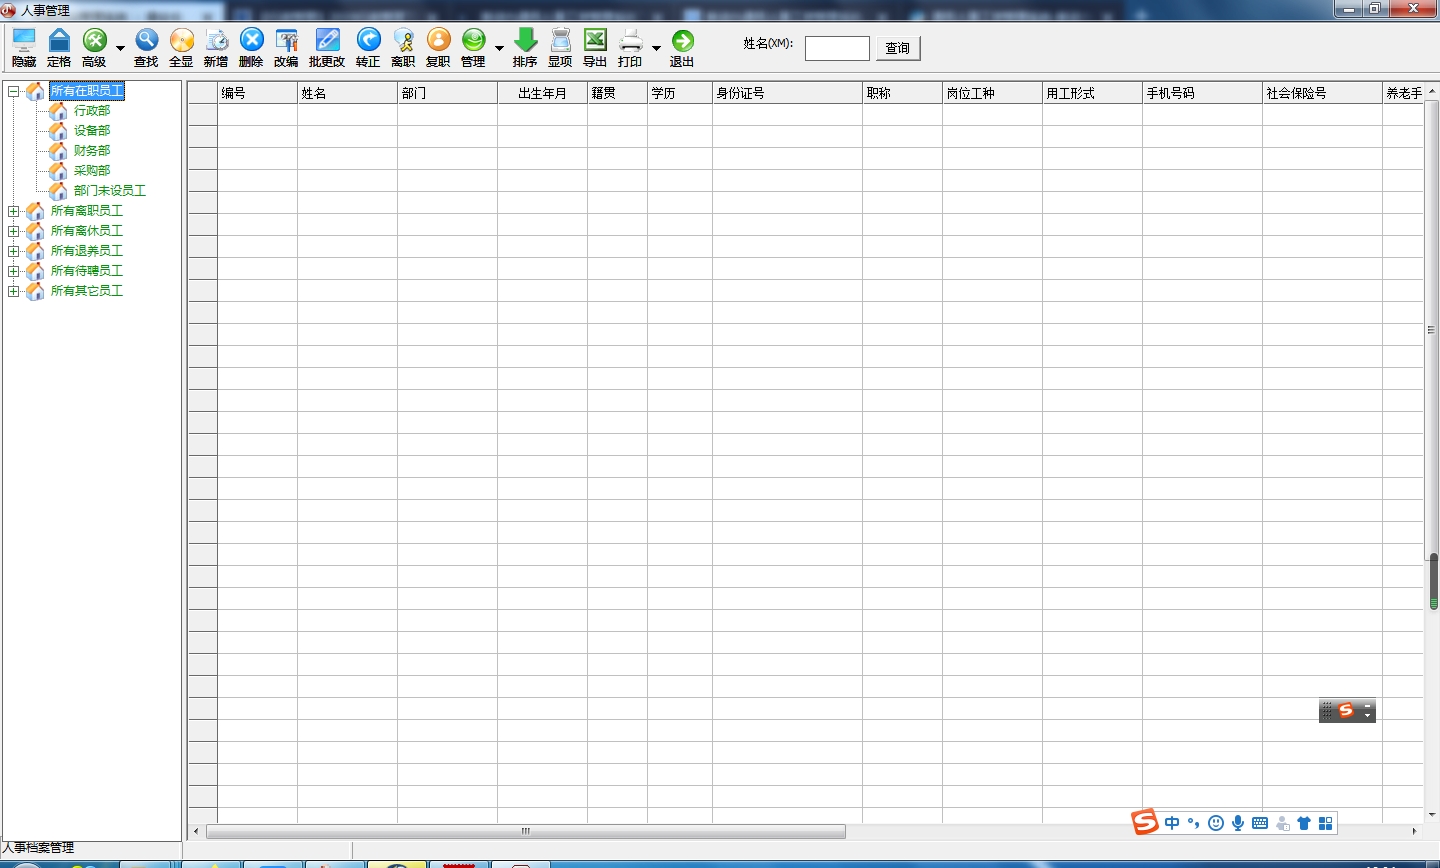Viewport: 1440px width, 868px height.
Task: Open dropdown arrow next to 管理
Action: tap(499, 48)
